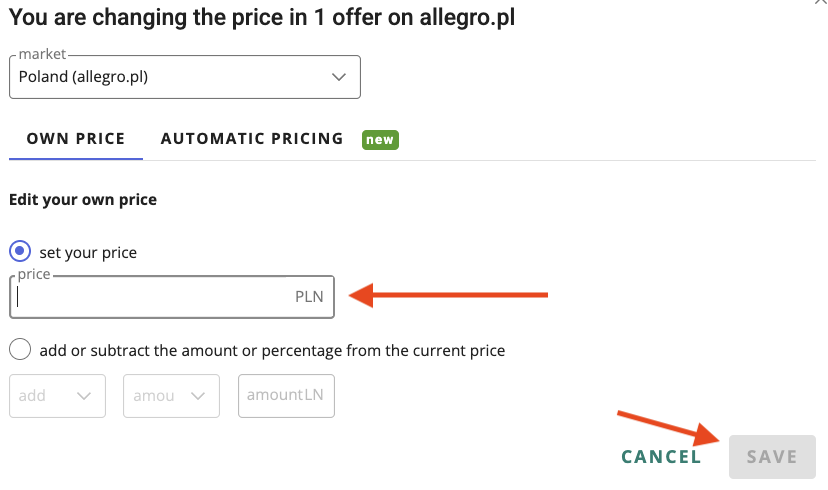Select the "set your price" radio button

(x=20, y=252)
